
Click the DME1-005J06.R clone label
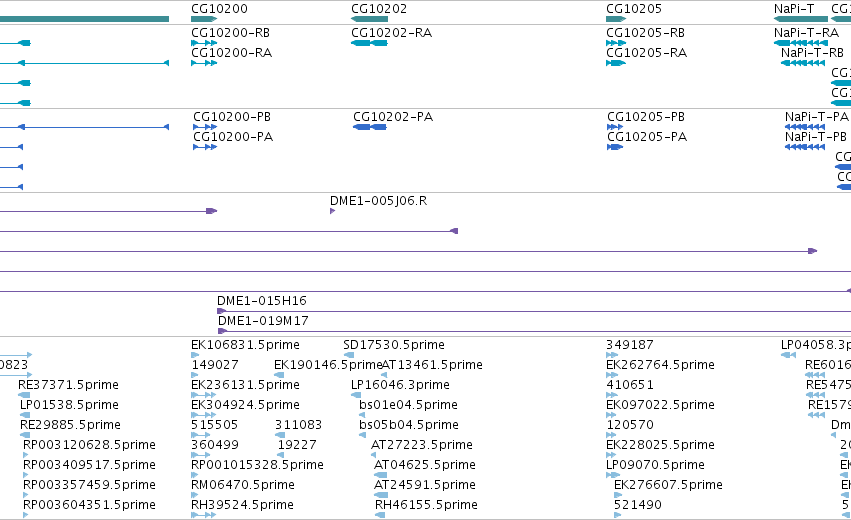tap(378, 201)
